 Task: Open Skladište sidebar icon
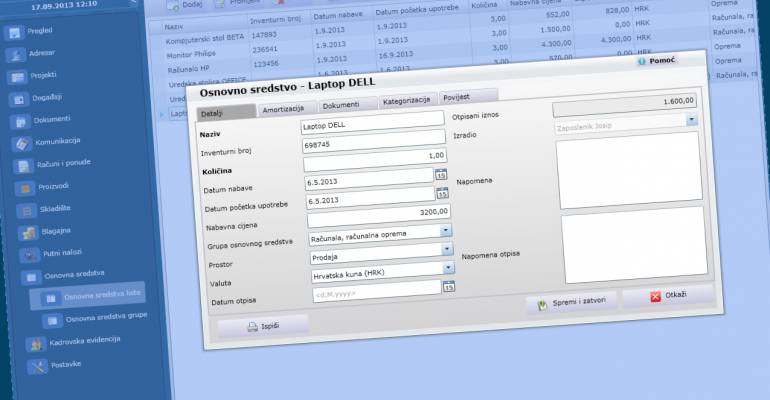(27, 211)
